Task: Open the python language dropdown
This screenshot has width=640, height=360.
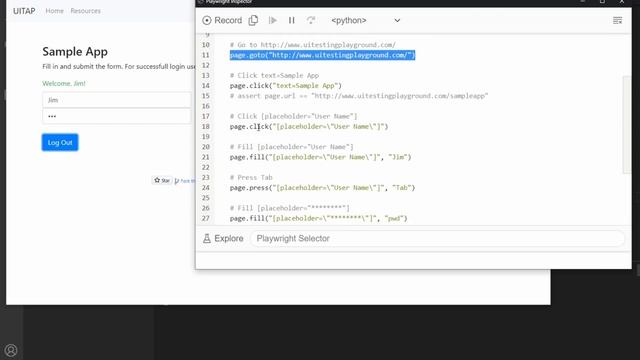Action: pos(366,20)
